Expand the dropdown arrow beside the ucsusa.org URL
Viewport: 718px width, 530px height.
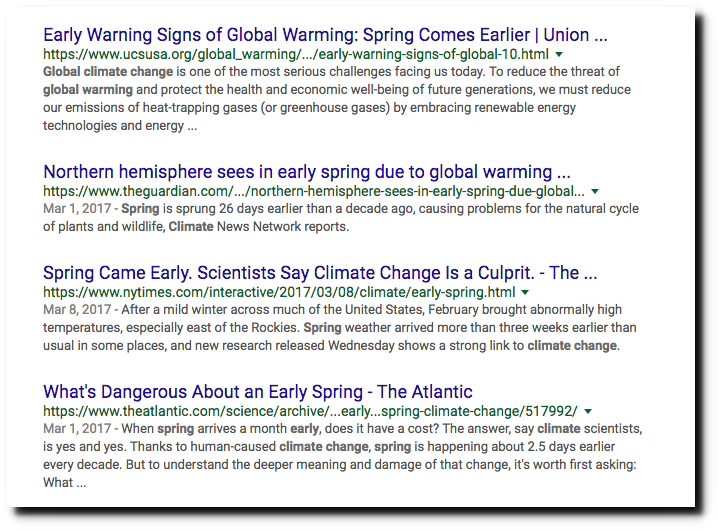559,55
